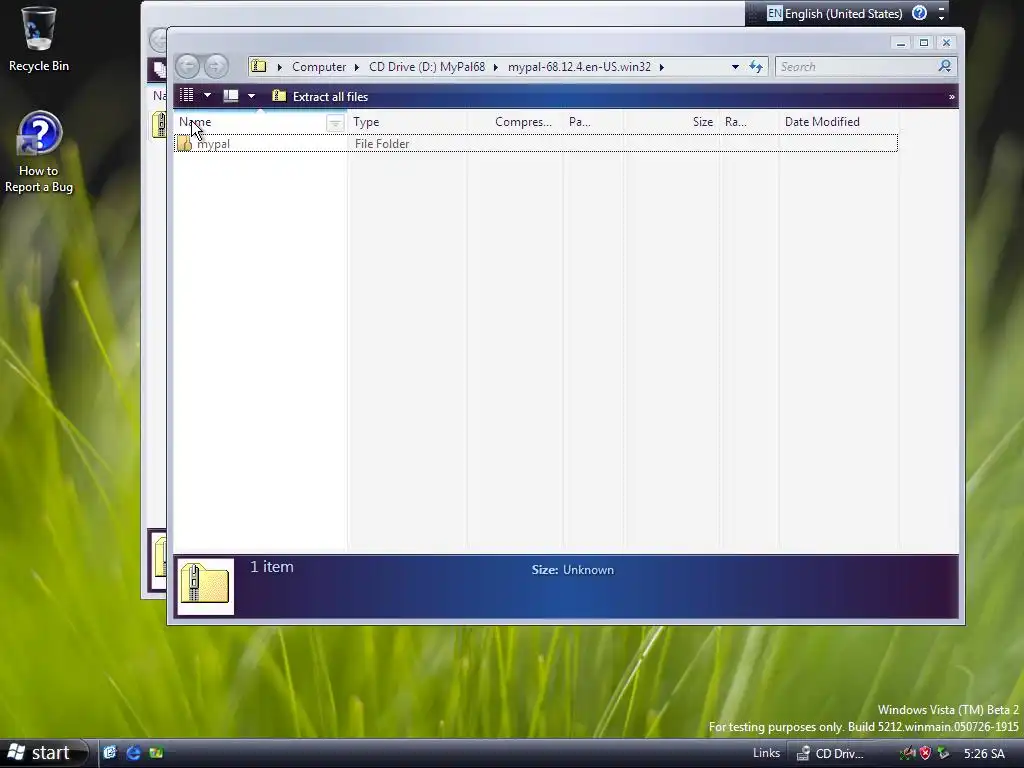Minimize the zip folder window
The image size is (1024, 768).
pos(901,43)
